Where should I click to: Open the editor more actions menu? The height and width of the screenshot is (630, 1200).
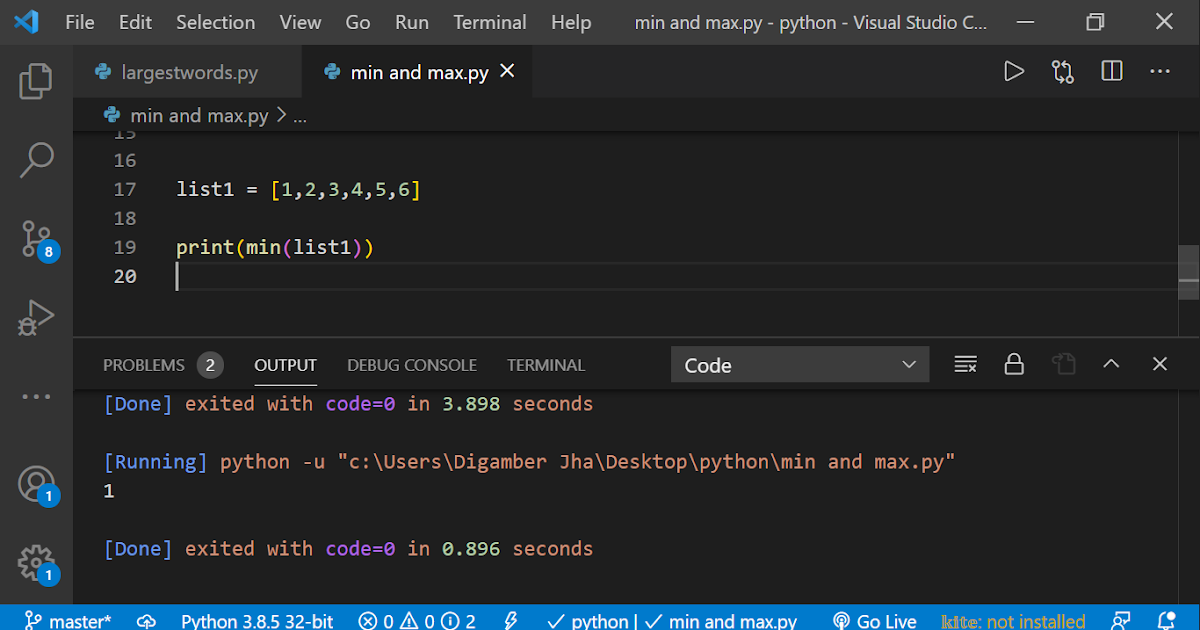1160,71
